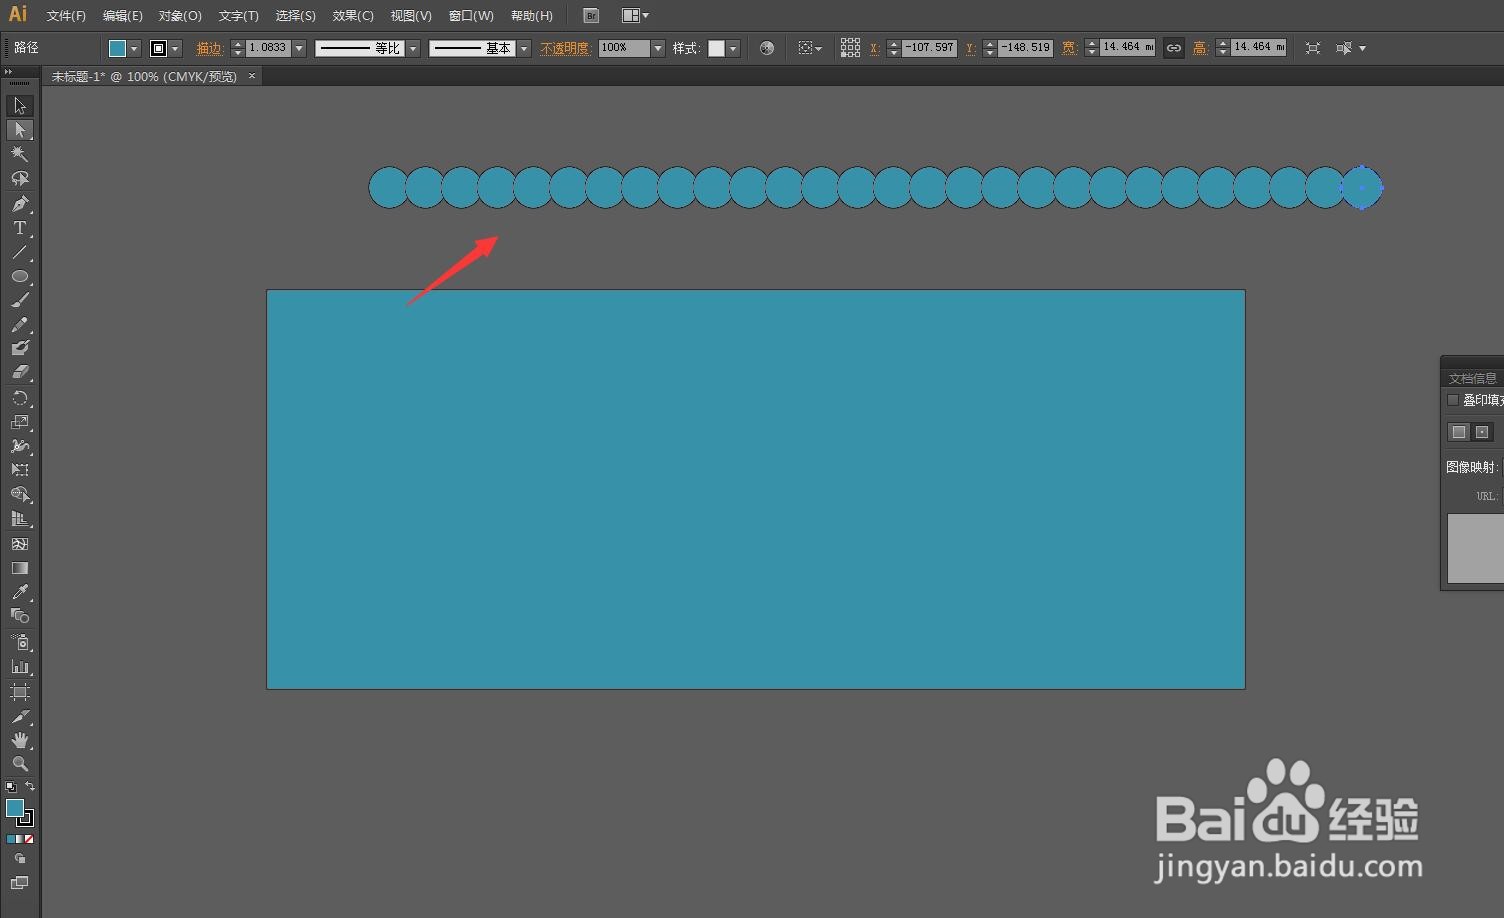Select the Eraser tool
Image resolution: width=1504 pixels, height=918 pixels.
point(20,372)
